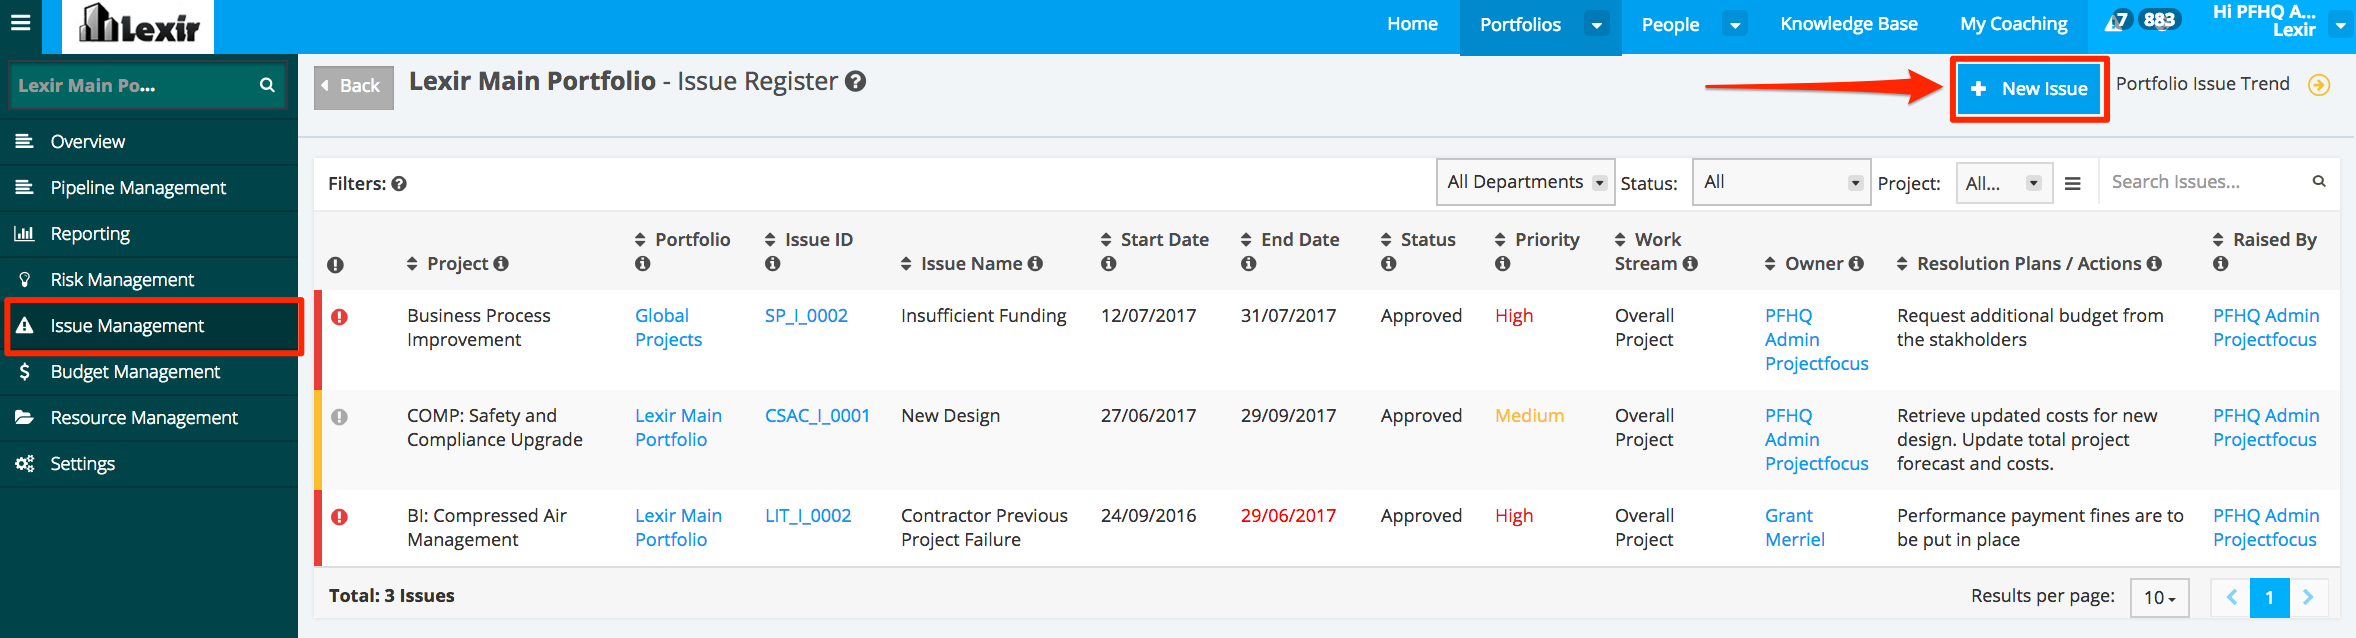Image resolution: width=2356 pixels, height=638 pixels.
Task: Sort by Priority column
Action: (1500, 240)
